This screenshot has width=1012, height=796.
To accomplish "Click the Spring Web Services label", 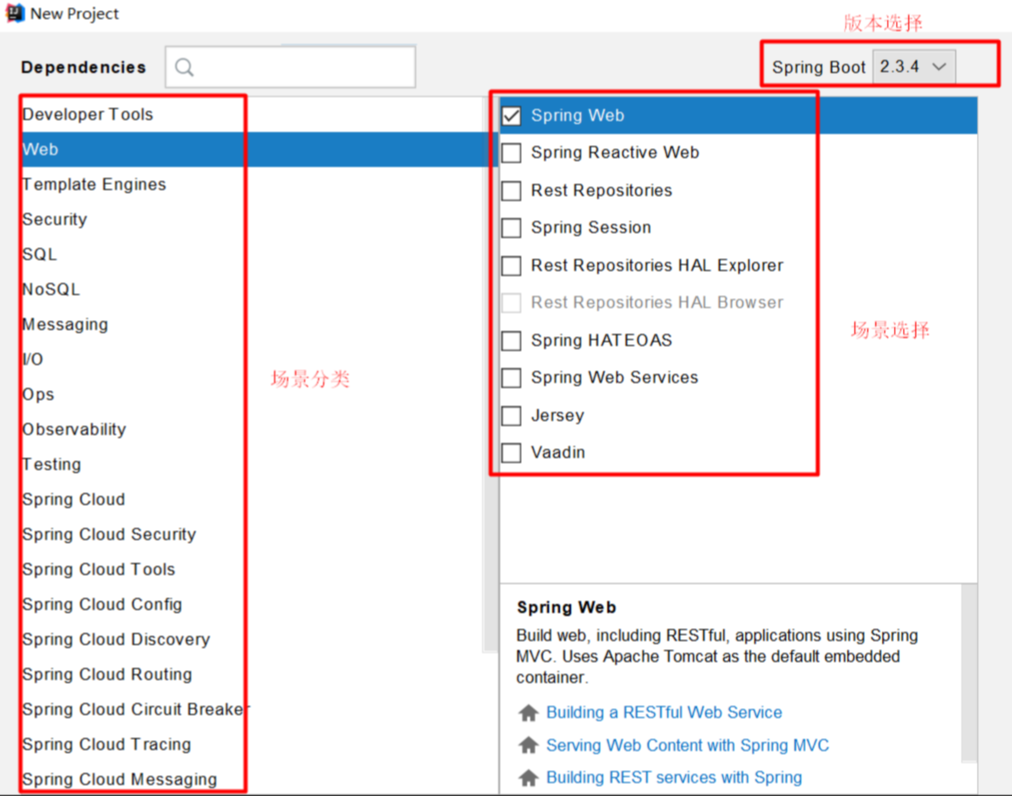I will point(614,378).
